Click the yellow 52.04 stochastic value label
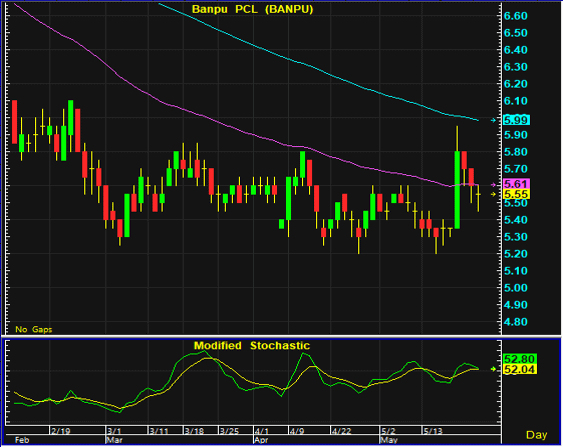 point(520,369)
